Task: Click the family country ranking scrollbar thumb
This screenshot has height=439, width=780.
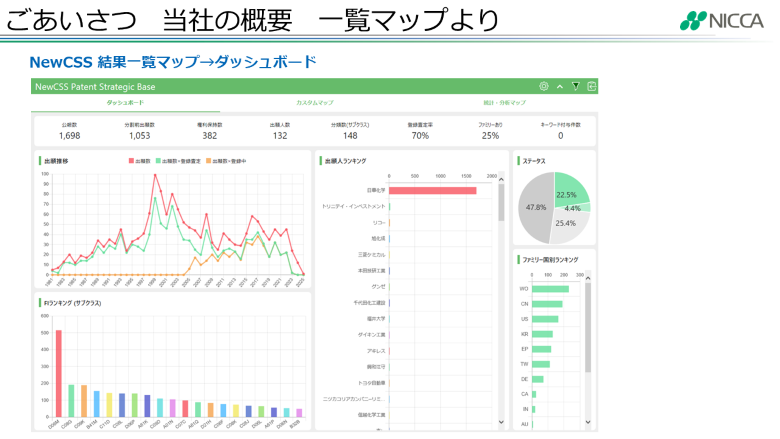Action: (588, 328)
